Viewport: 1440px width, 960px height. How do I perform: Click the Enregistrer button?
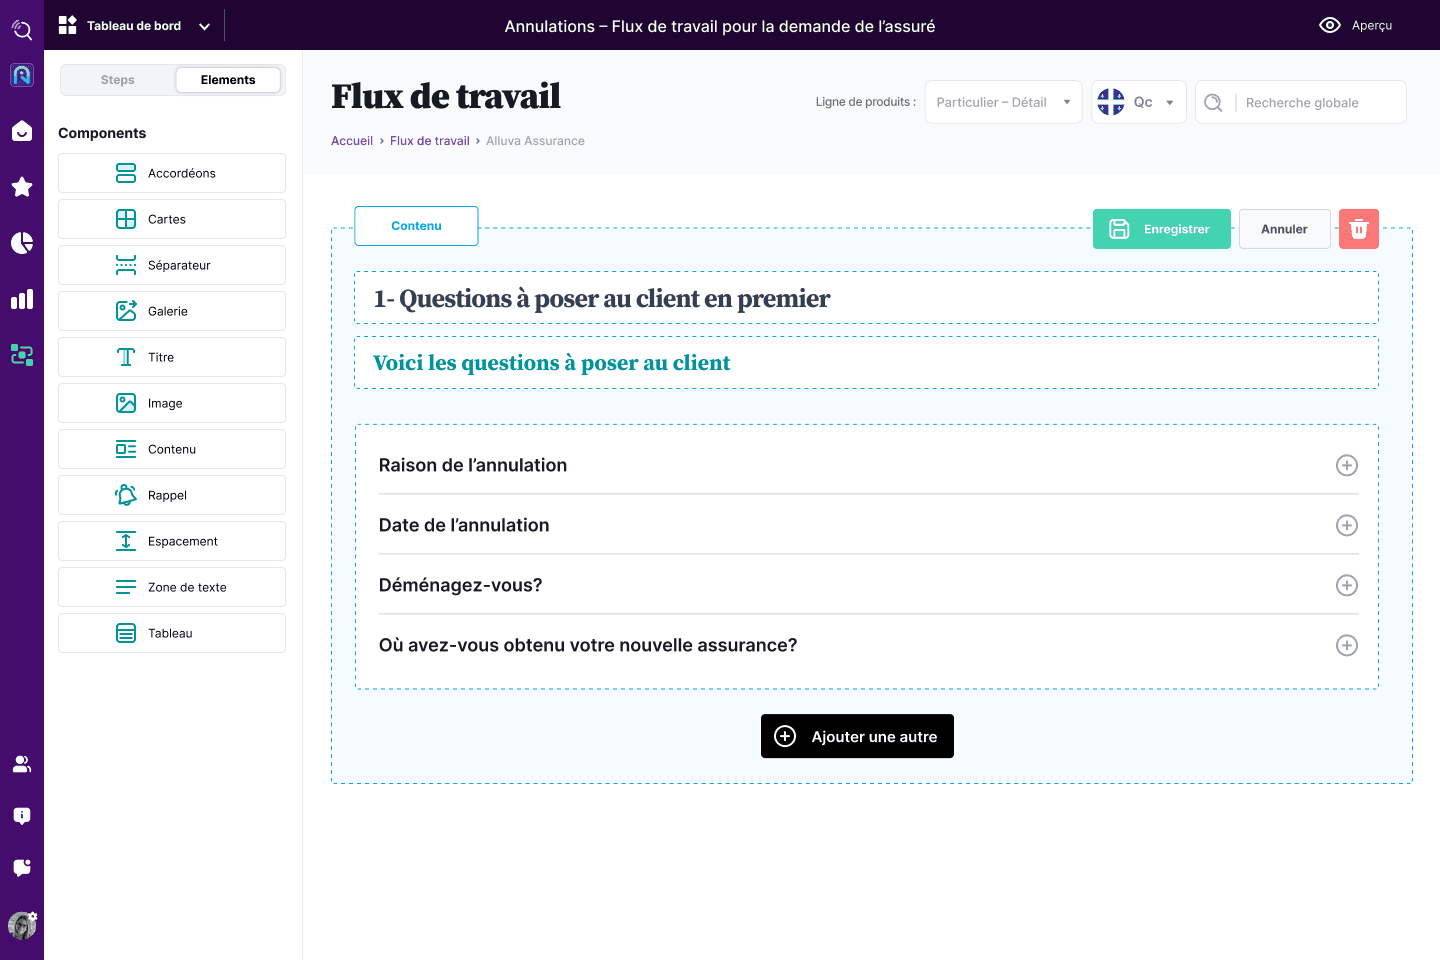(x=1161, y=229)
